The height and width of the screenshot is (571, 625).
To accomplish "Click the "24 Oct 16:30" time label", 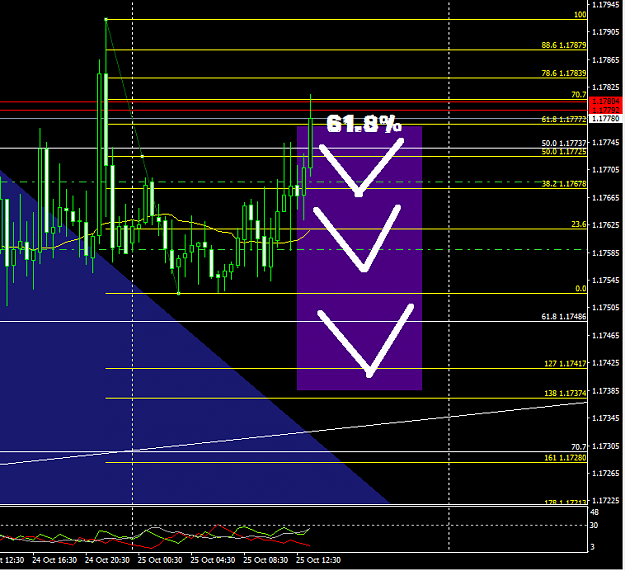I will click(x=55, y=560).
